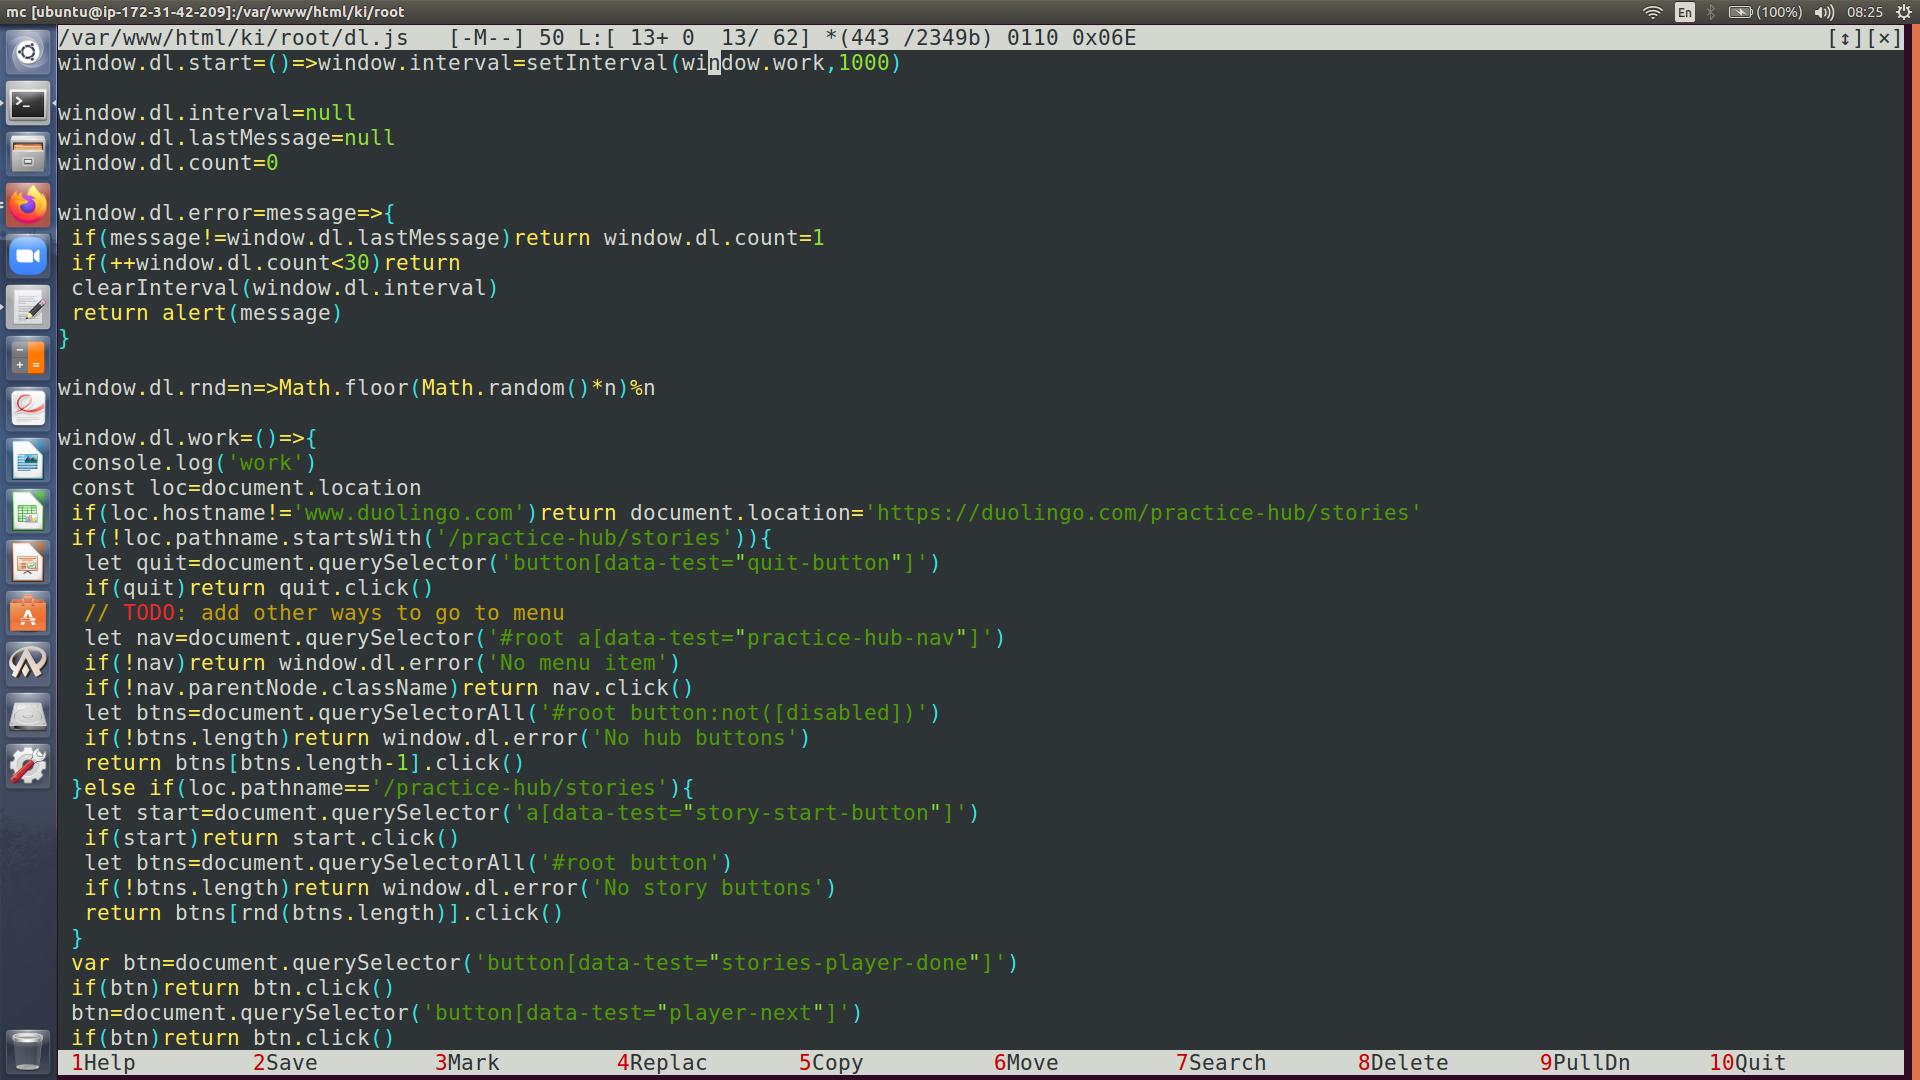The height and width of the screenshot is (1080, 1920).
Task: Open the Wi-Fi network menu
Action: point(1653,12)
